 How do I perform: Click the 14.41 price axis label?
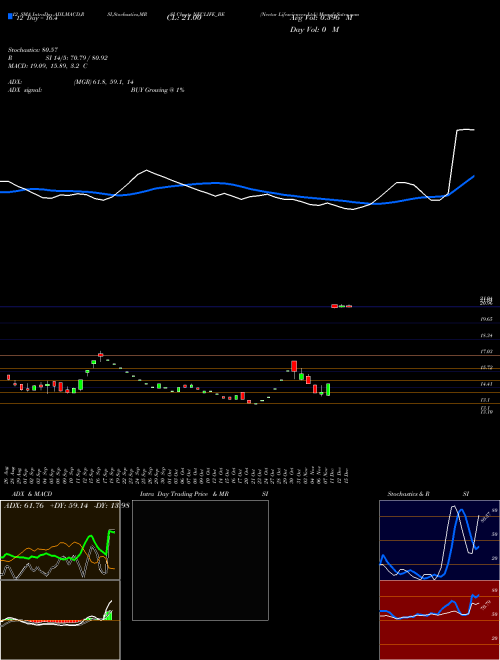tap(487, 384)
